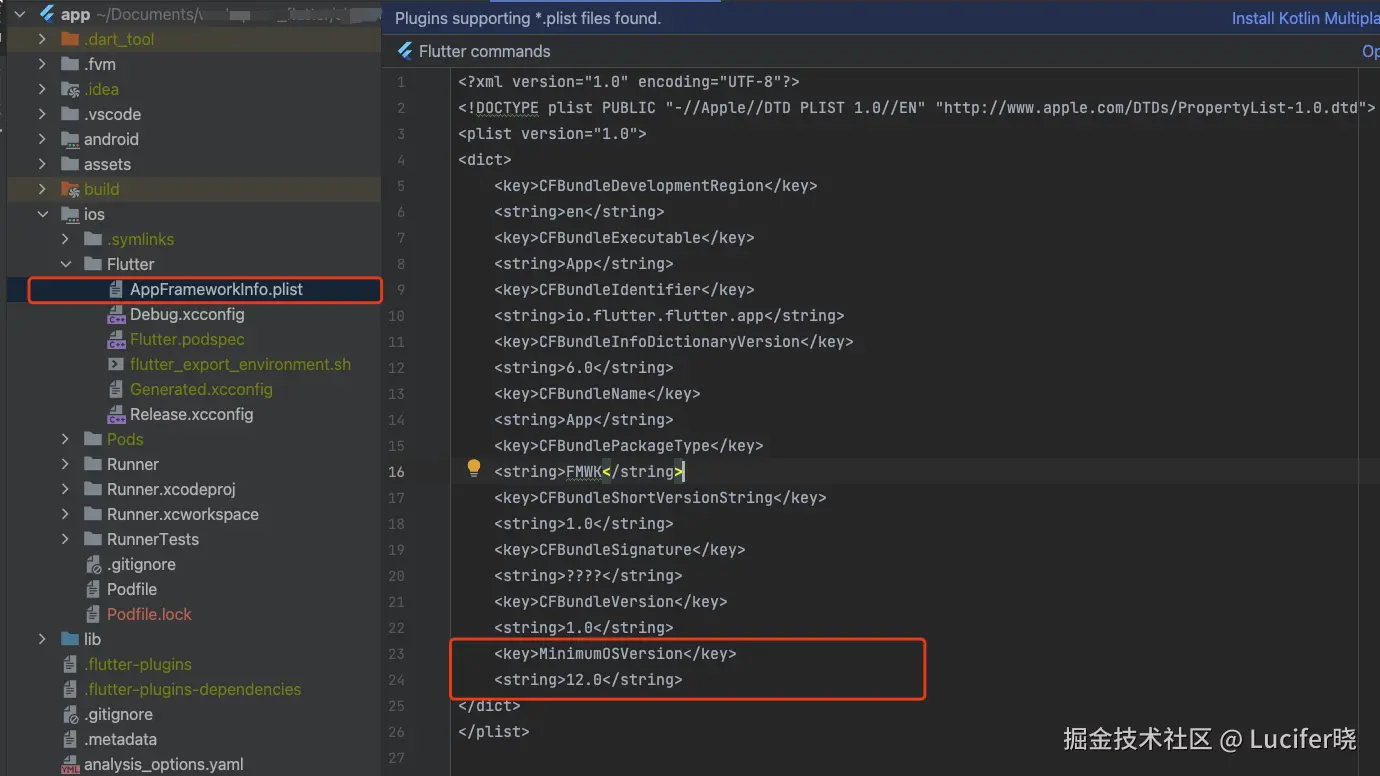Click the .symlinks folder icon
Screen dimensions: 1380x776
tap(93, 239)
